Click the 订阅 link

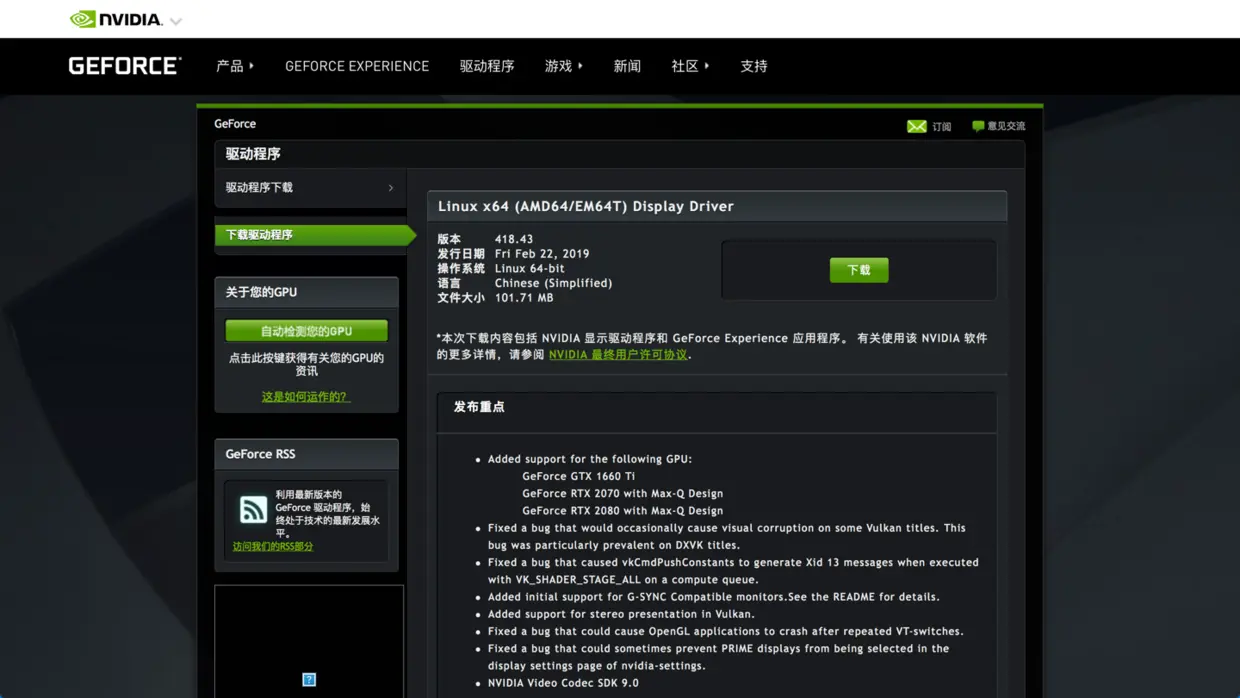[x=942, y=127]
